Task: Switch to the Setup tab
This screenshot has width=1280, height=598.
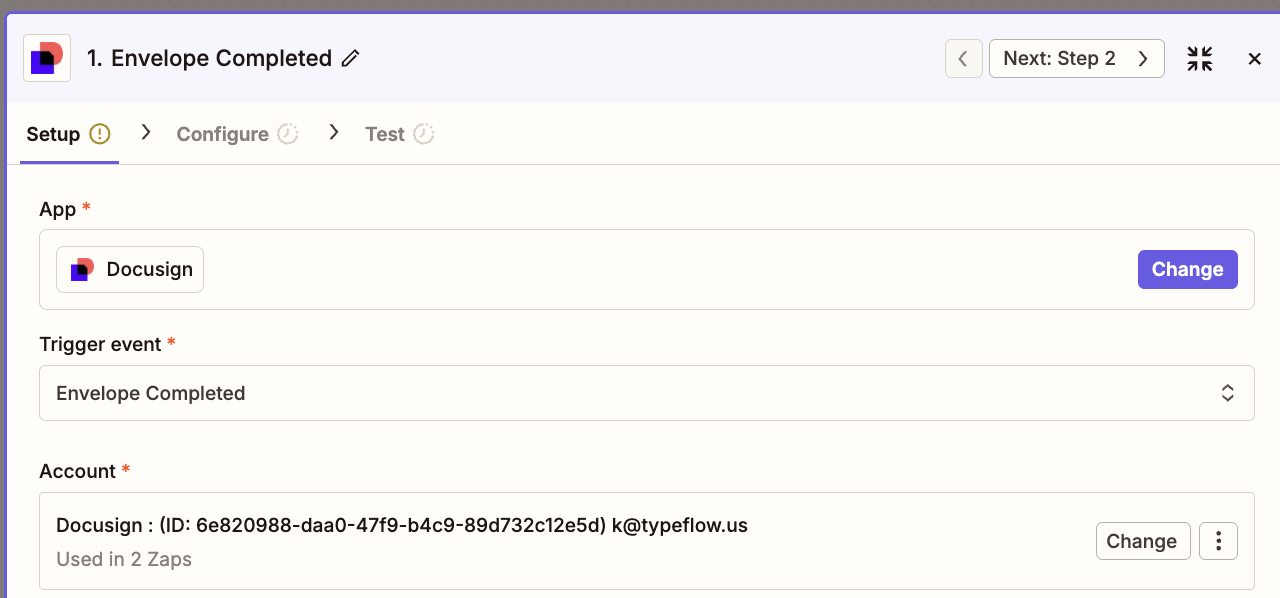Action: [53, 134]
